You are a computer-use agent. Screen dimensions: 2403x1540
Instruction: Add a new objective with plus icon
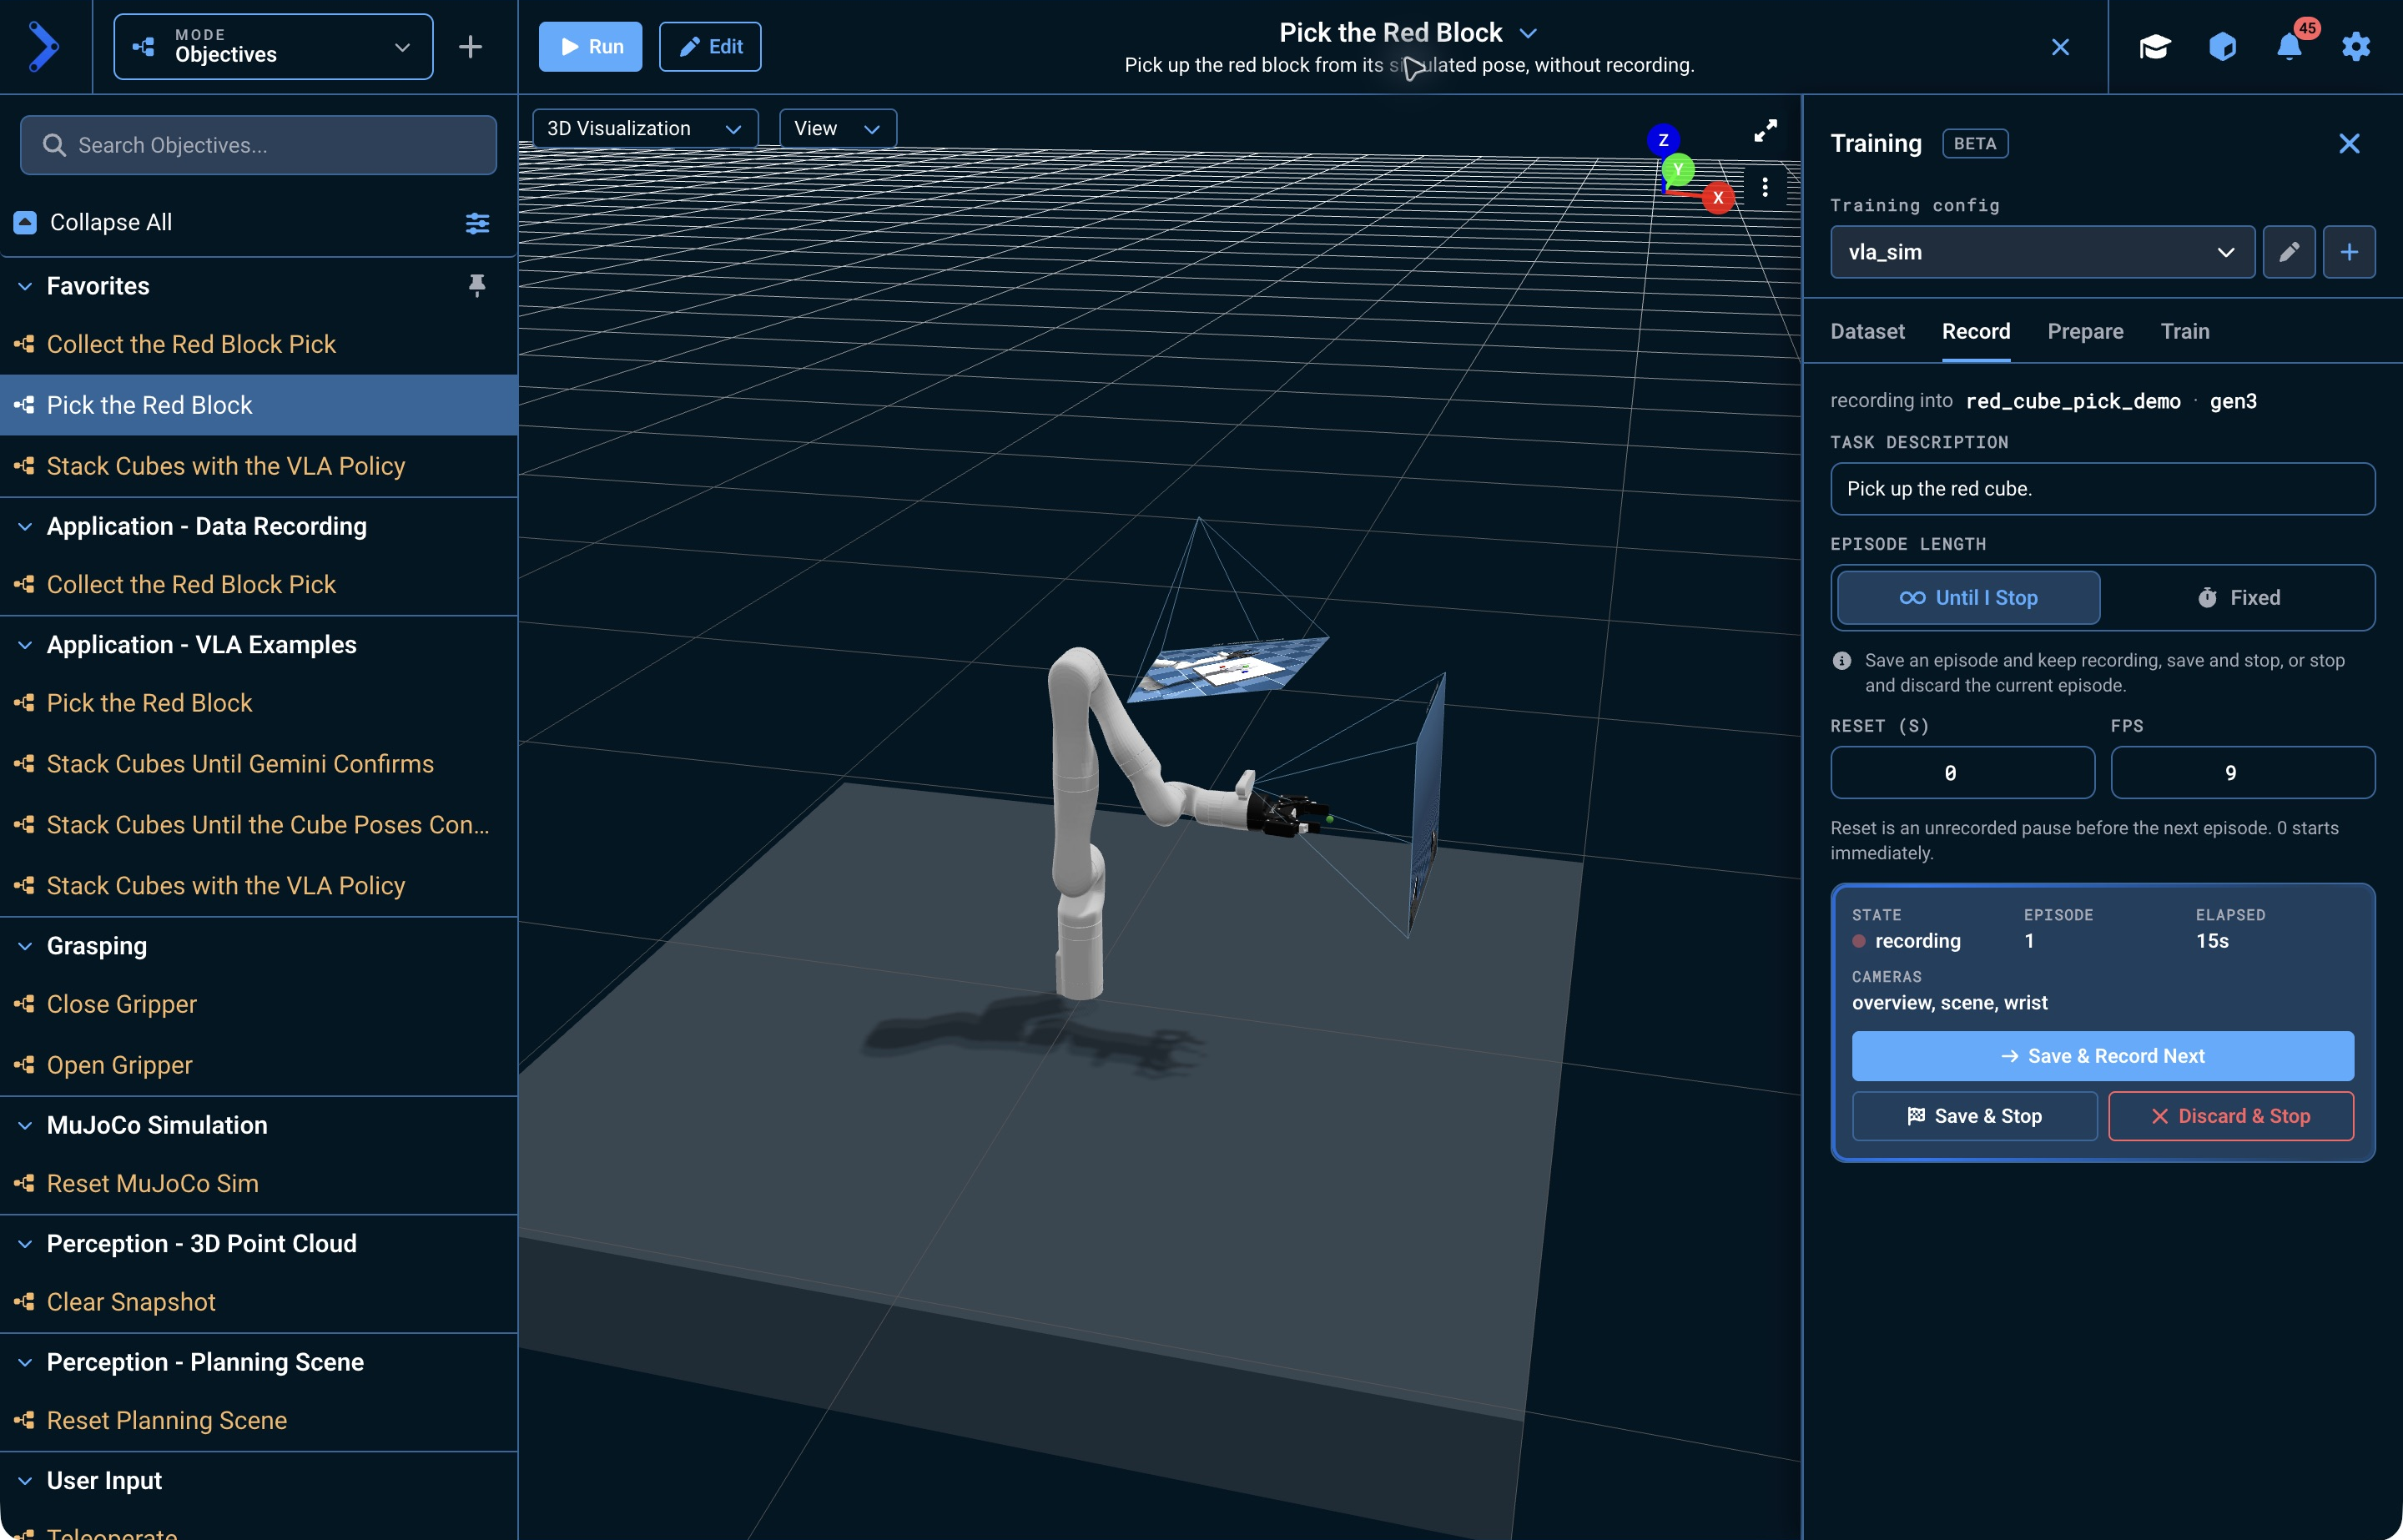[470, 47]
